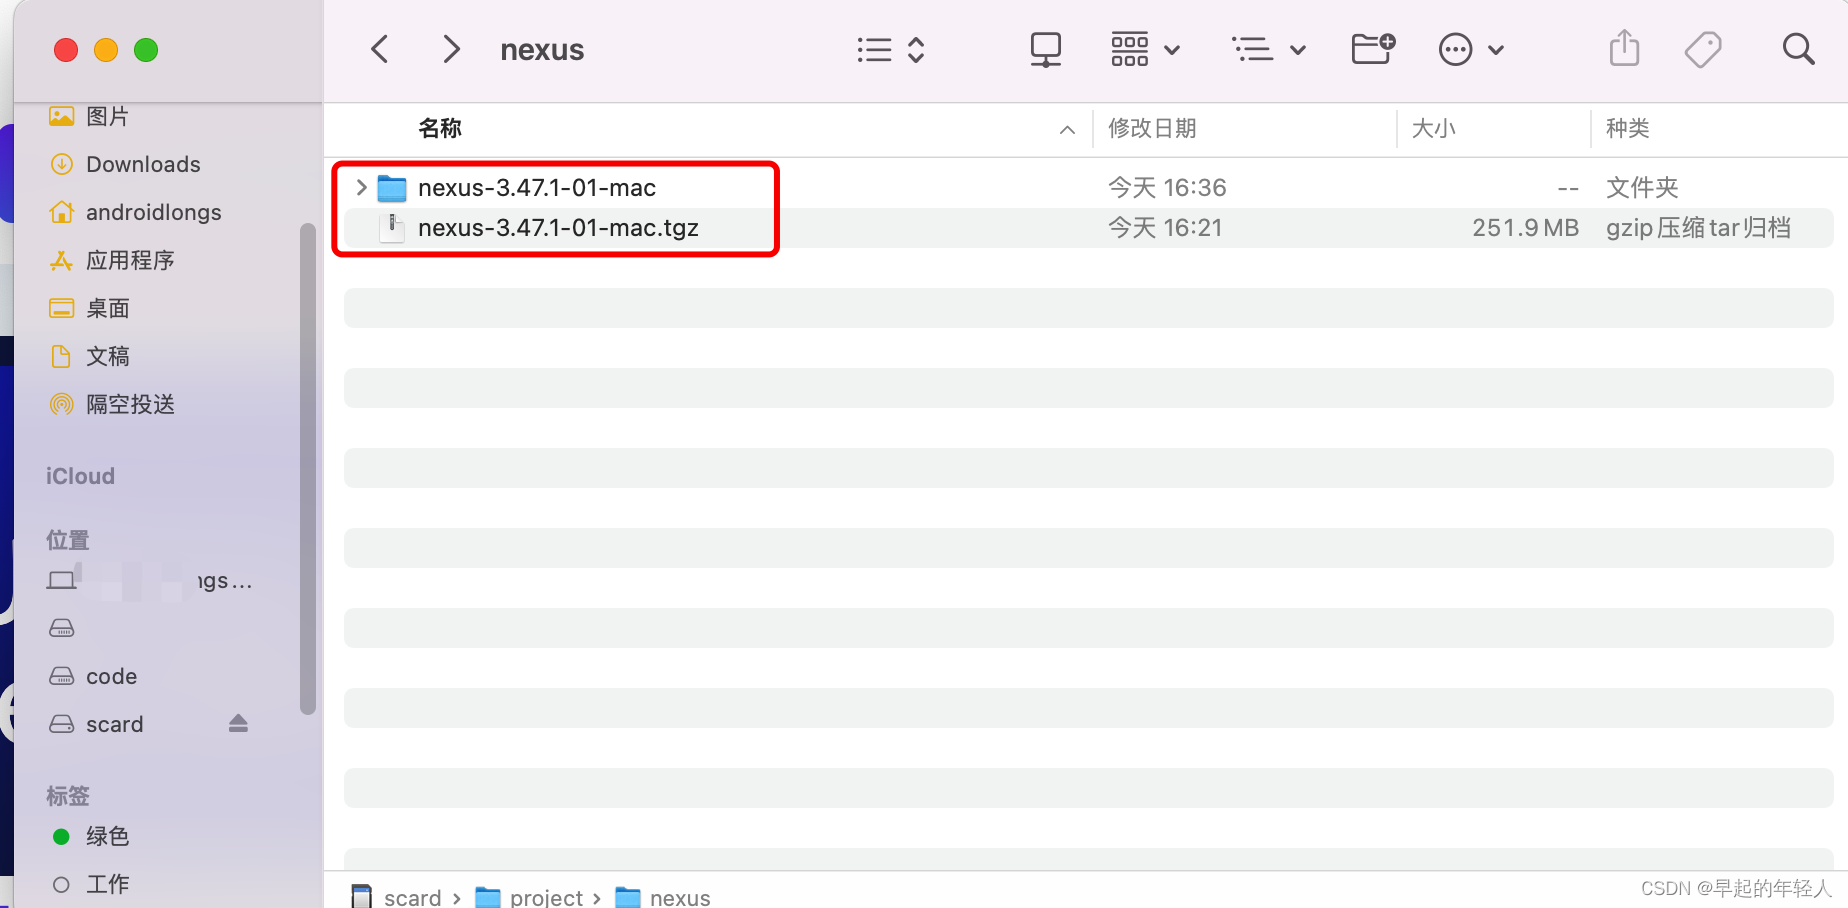
Task: Click the iCloud section header in sidebar
Action: 80,476
